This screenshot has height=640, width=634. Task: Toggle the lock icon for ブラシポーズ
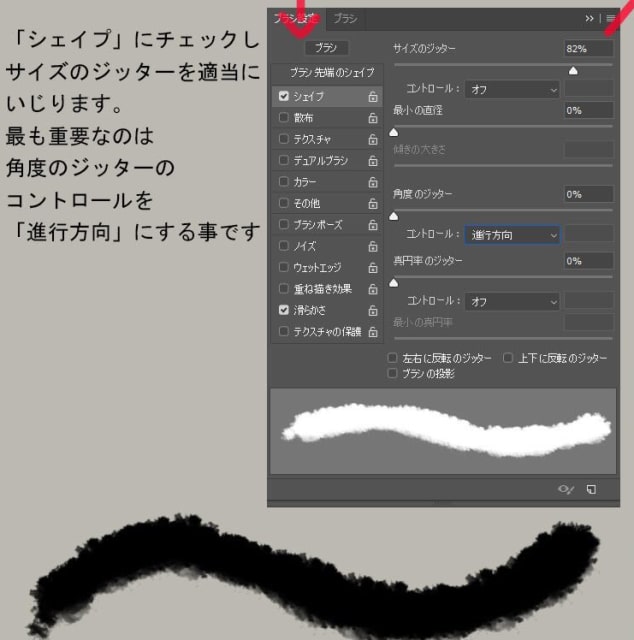pos(373,225)
